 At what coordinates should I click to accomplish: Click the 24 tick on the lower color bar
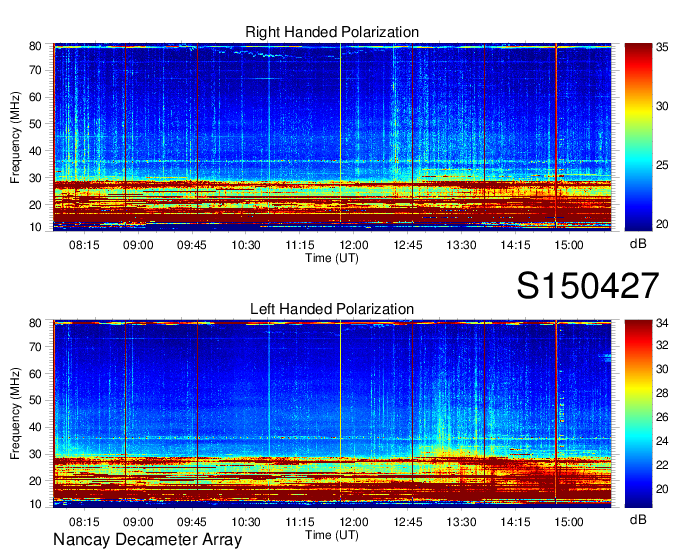click(x=662, y=441)
